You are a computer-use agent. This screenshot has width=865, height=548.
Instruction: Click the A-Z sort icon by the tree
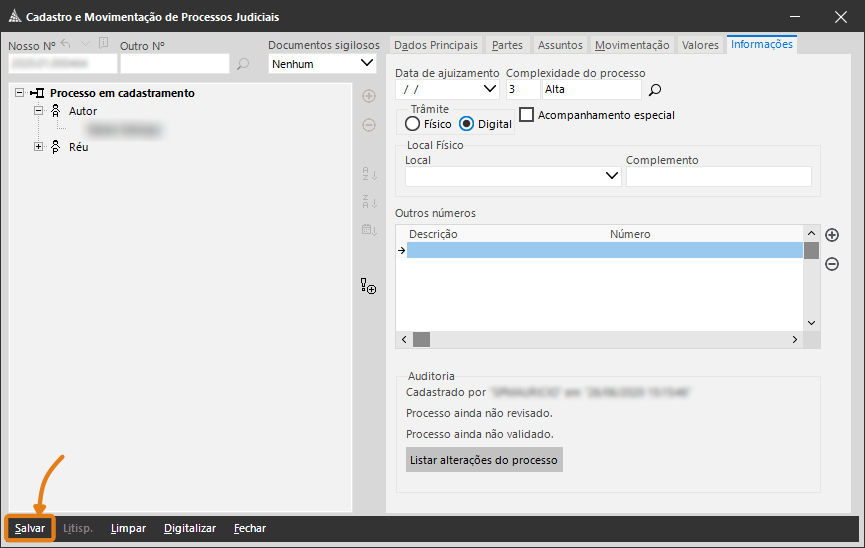coord(368,174)
